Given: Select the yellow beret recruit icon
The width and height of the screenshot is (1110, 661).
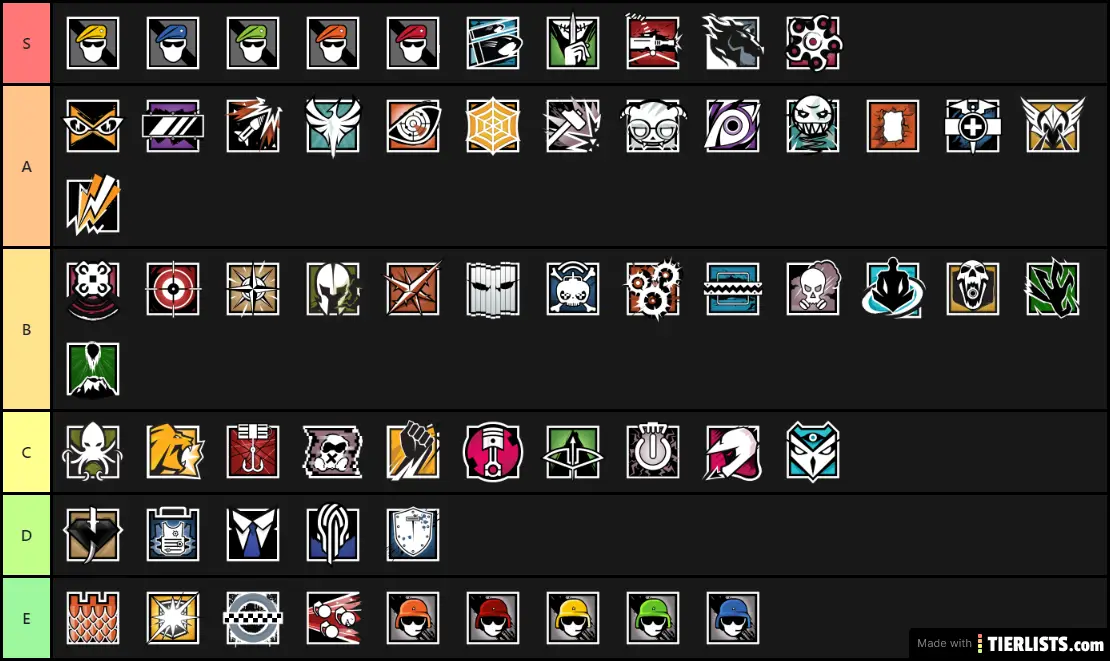Looking at the screenshot, I should pos(93,43).
